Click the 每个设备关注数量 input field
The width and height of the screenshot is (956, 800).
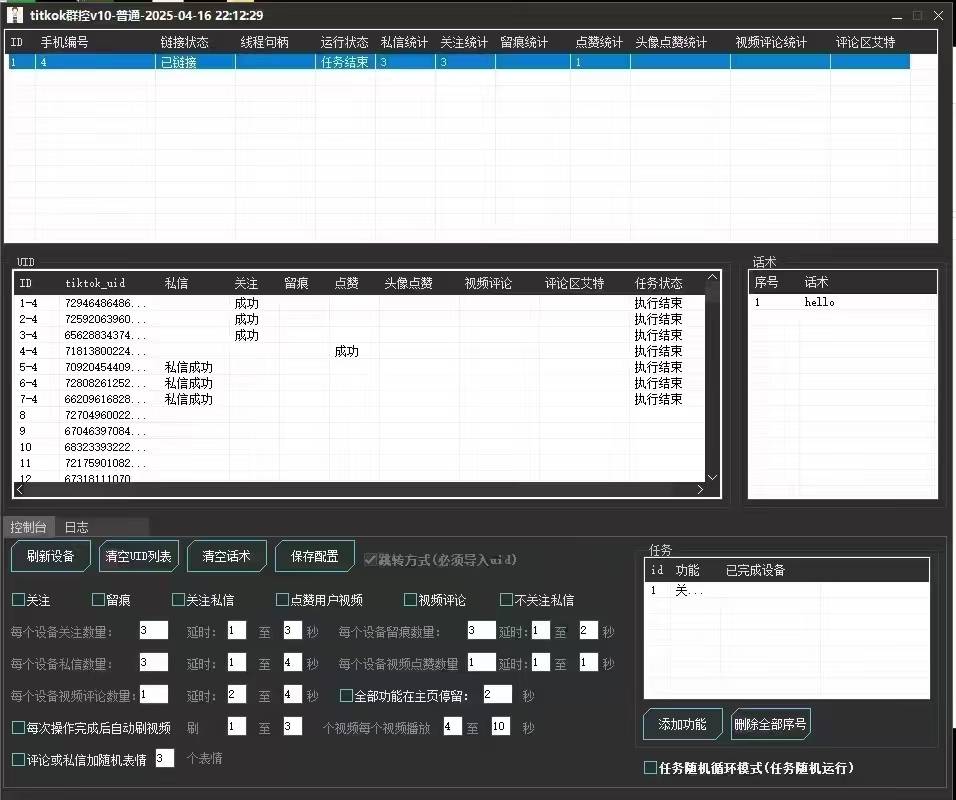coord(153,631)
